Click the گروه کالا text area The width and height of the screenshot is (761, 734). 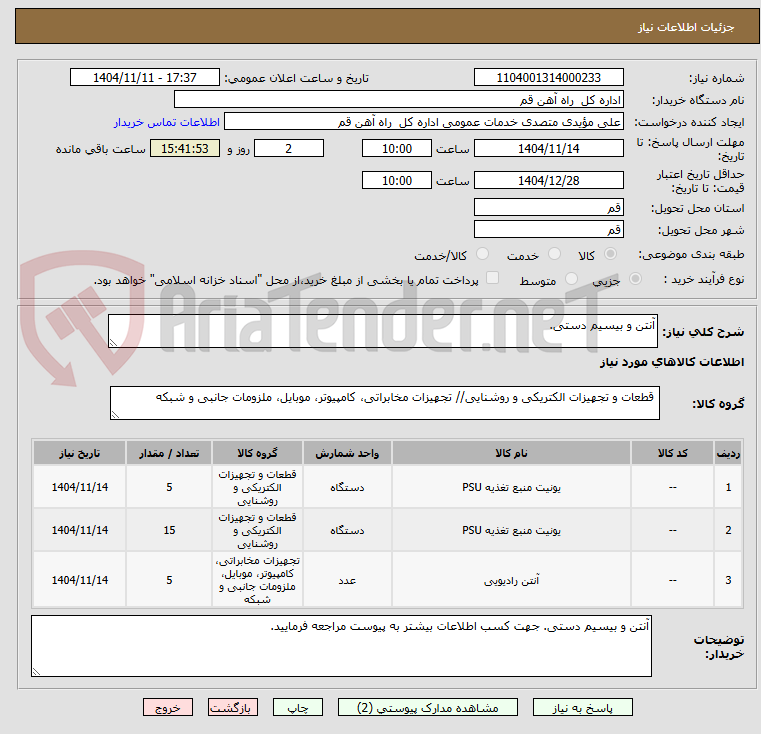(x=385, y=403)
